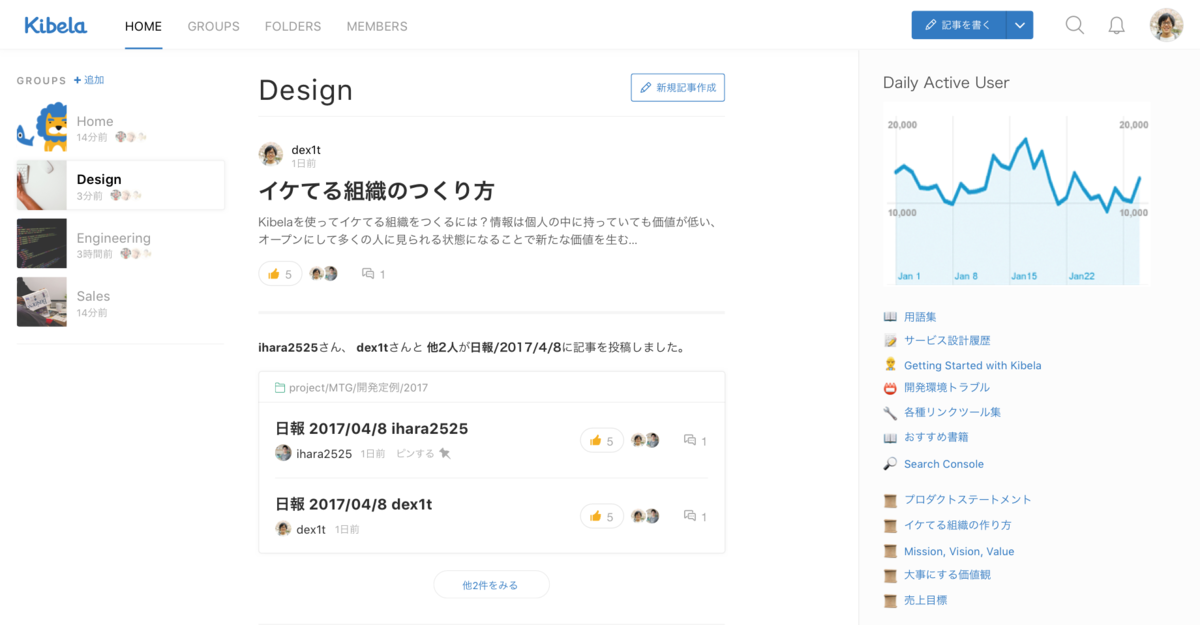Viewport: 1200px width, 625px height.
Task: Click the magnifier icon beside Search Console
Action: pos(890,464)
